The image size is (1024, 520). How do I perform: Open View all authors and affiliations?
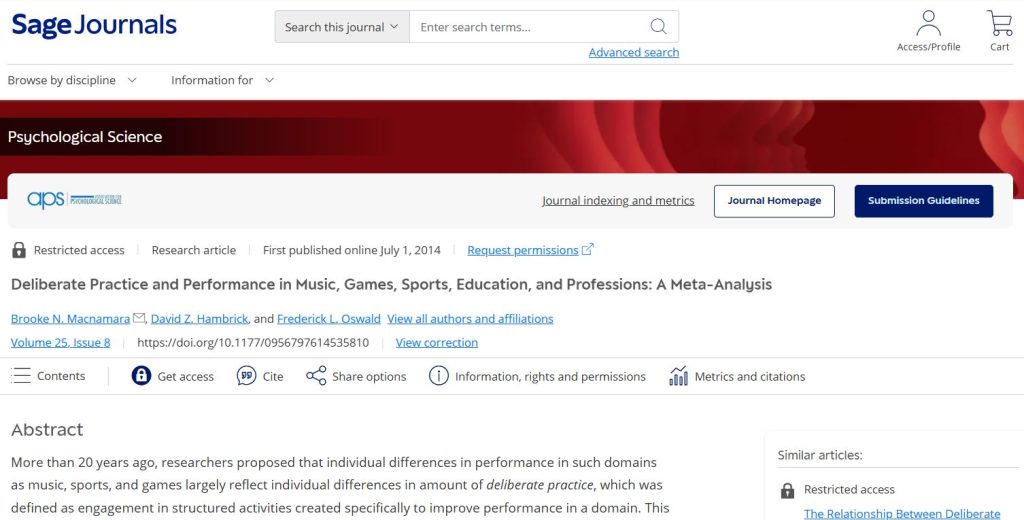470,319
